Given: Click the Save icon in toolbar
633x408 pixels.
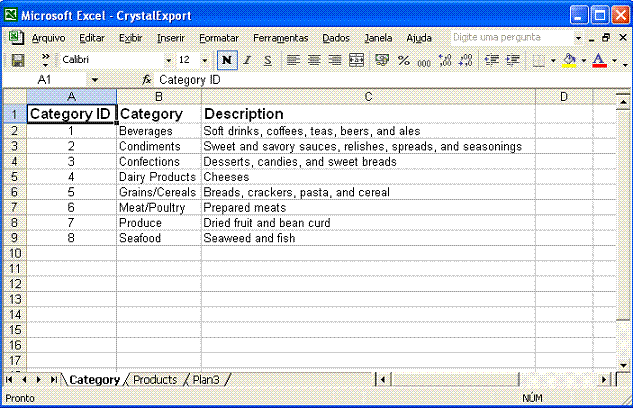Looking at the screenshot, I should pos(17,61).
